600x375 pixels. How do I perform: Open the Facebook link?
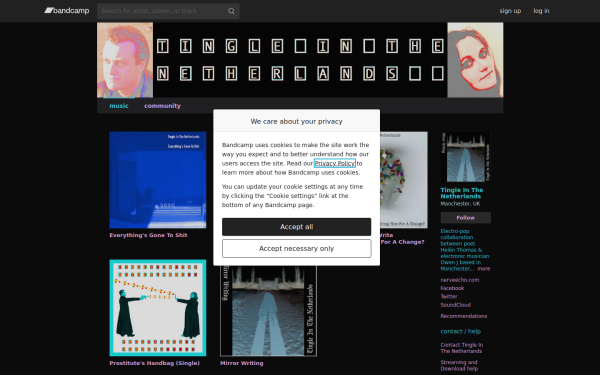tap(452, 288)
